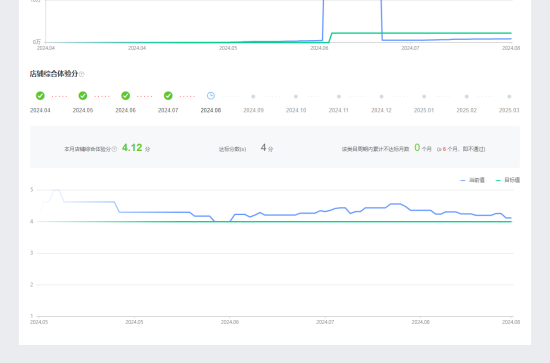The width and height of the screenshot is (550, 363).
Task: Select the green checkmark for 2024.05
Action: tap(83, 95)
